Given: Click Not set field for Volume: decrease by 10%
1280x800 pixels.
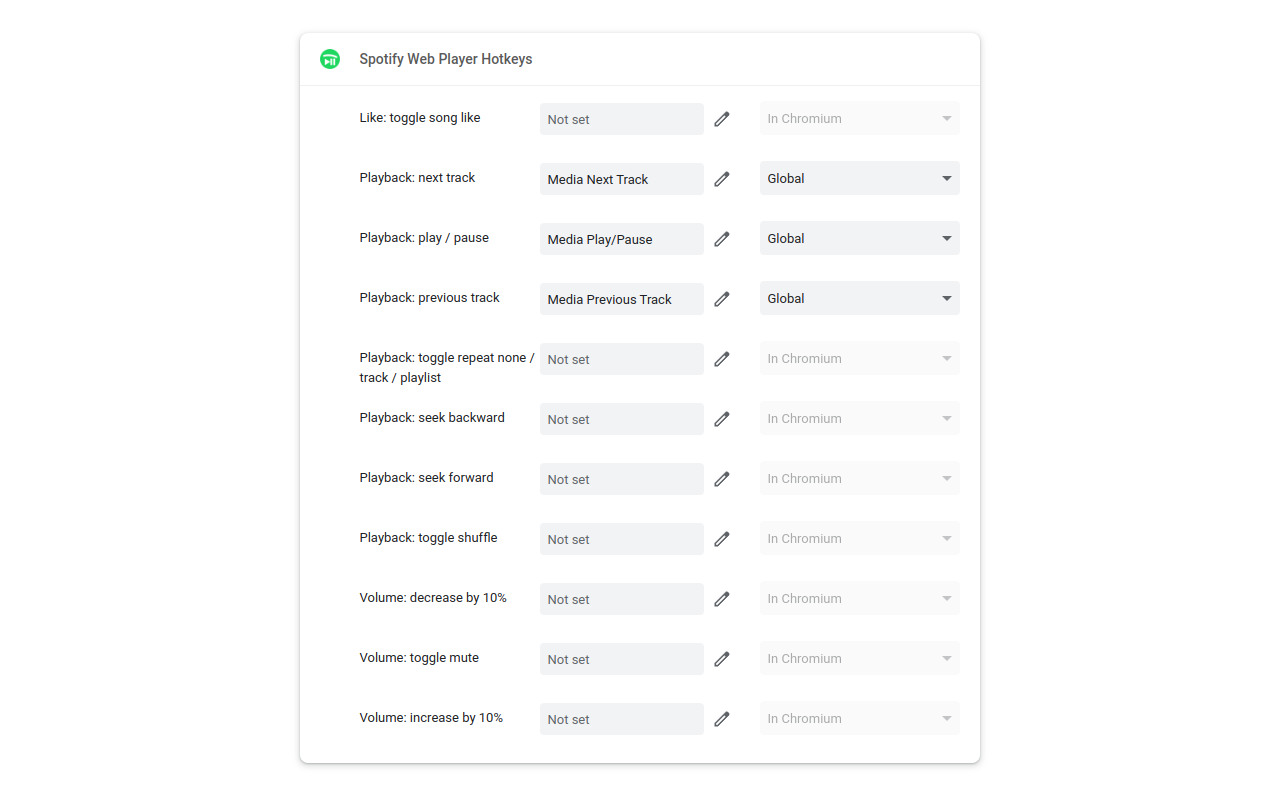Looking at the screenshot, I should (622, 599).
